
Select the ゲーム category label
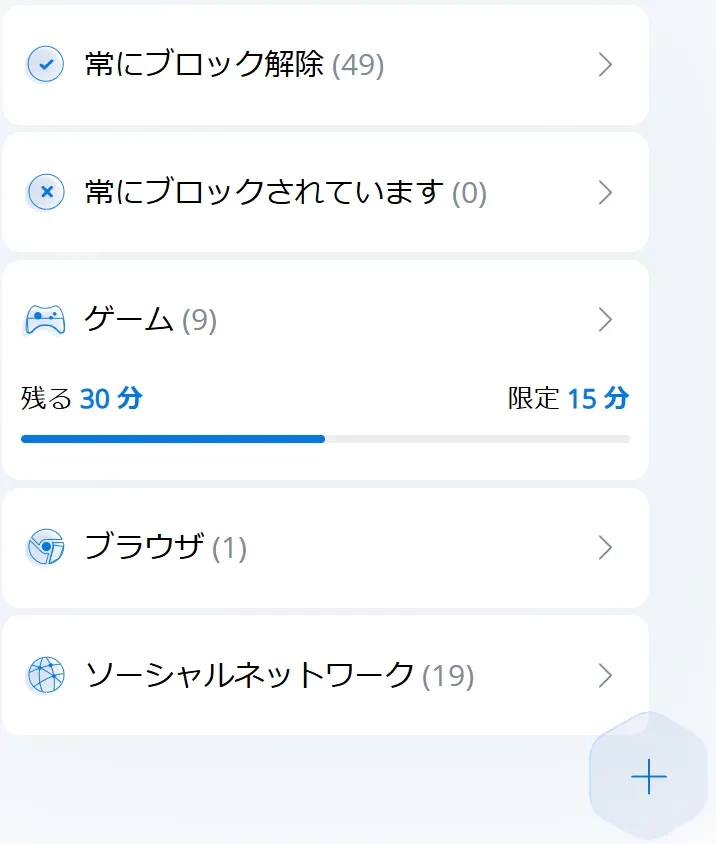(x=129, y=320)
